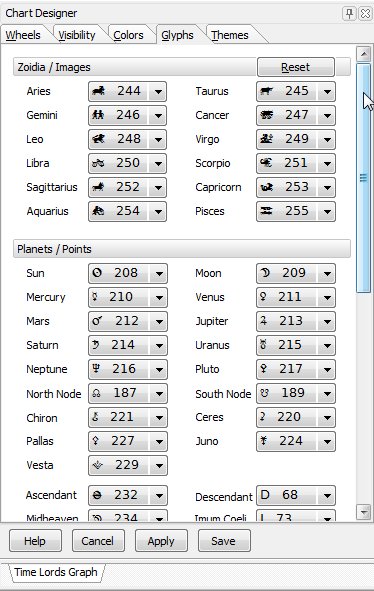Screen dimensions: 374x591
Task: Reset the Zoidia / Images glyphs
Action: [296, 67]
